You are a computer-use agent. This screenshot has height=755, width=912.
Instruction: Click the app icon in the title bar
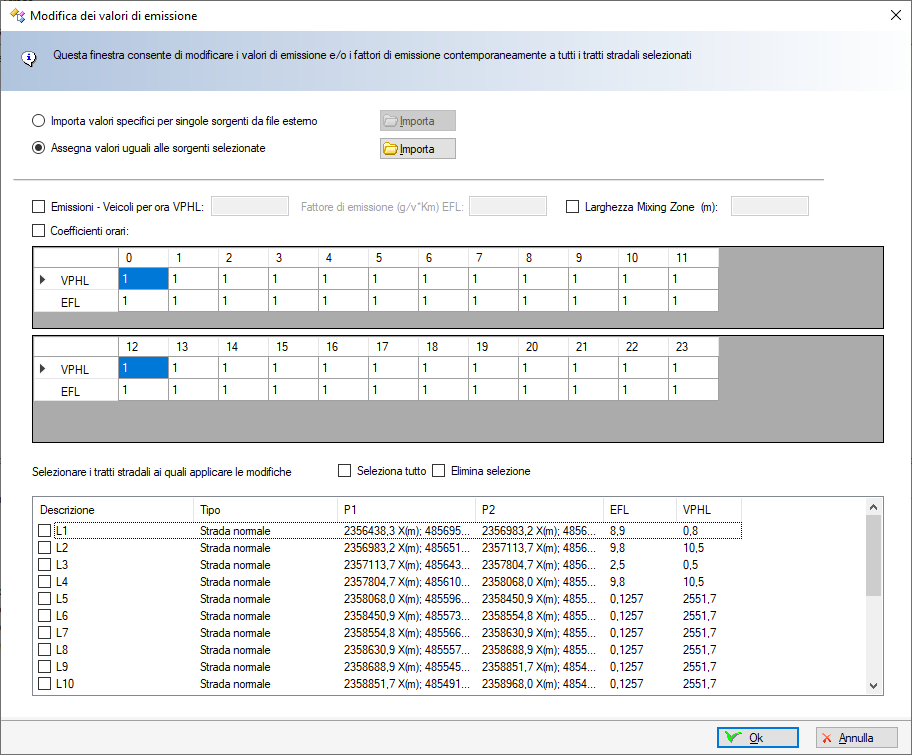tap(17, 15)
